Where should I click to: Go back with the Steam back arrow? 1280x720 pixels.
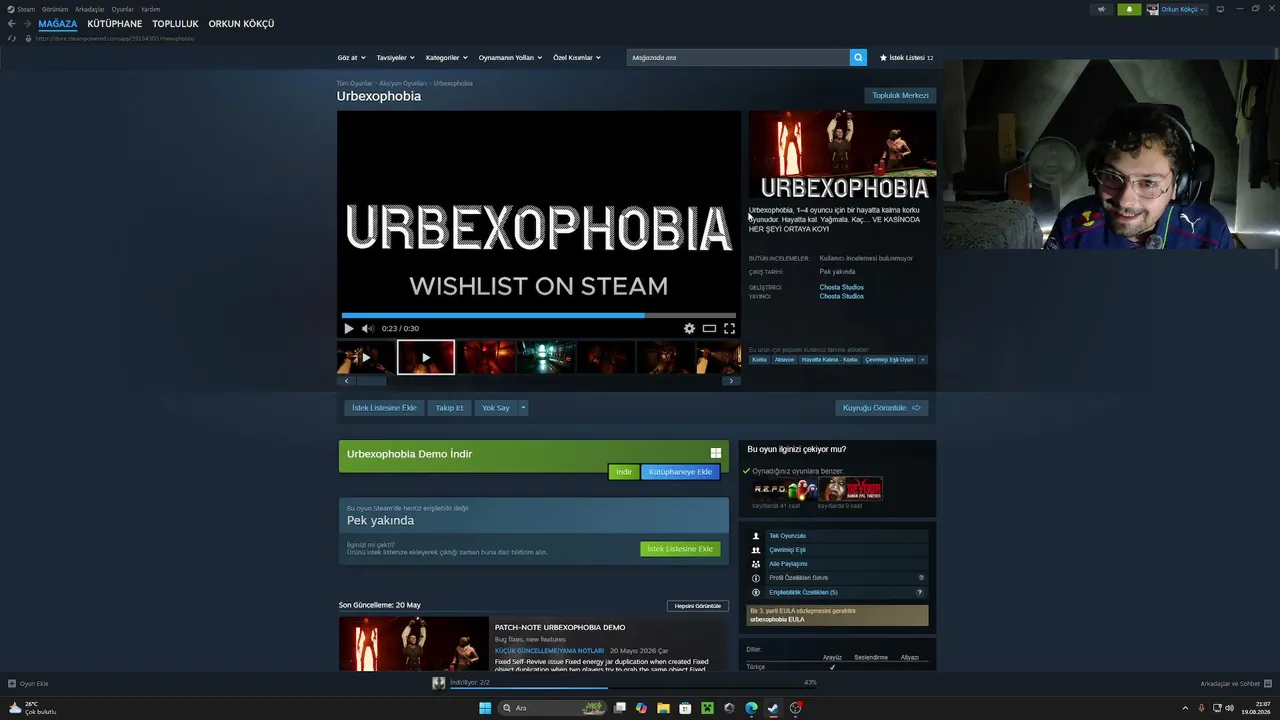[12, 24]
